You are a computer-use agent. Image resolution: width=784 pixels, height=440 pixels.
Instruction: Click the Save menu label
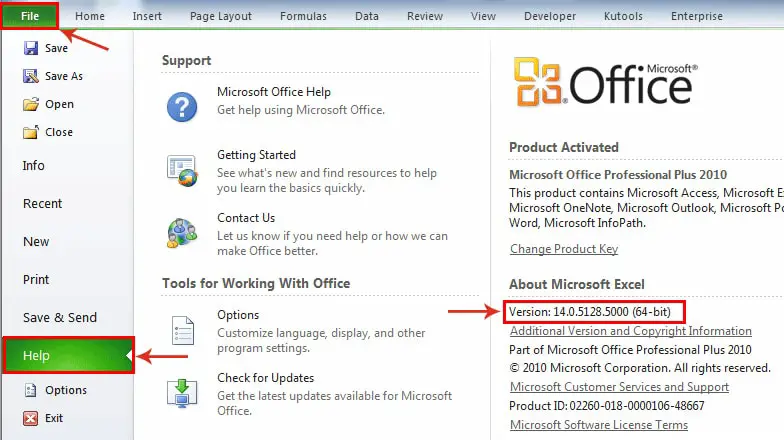point(56,48)
